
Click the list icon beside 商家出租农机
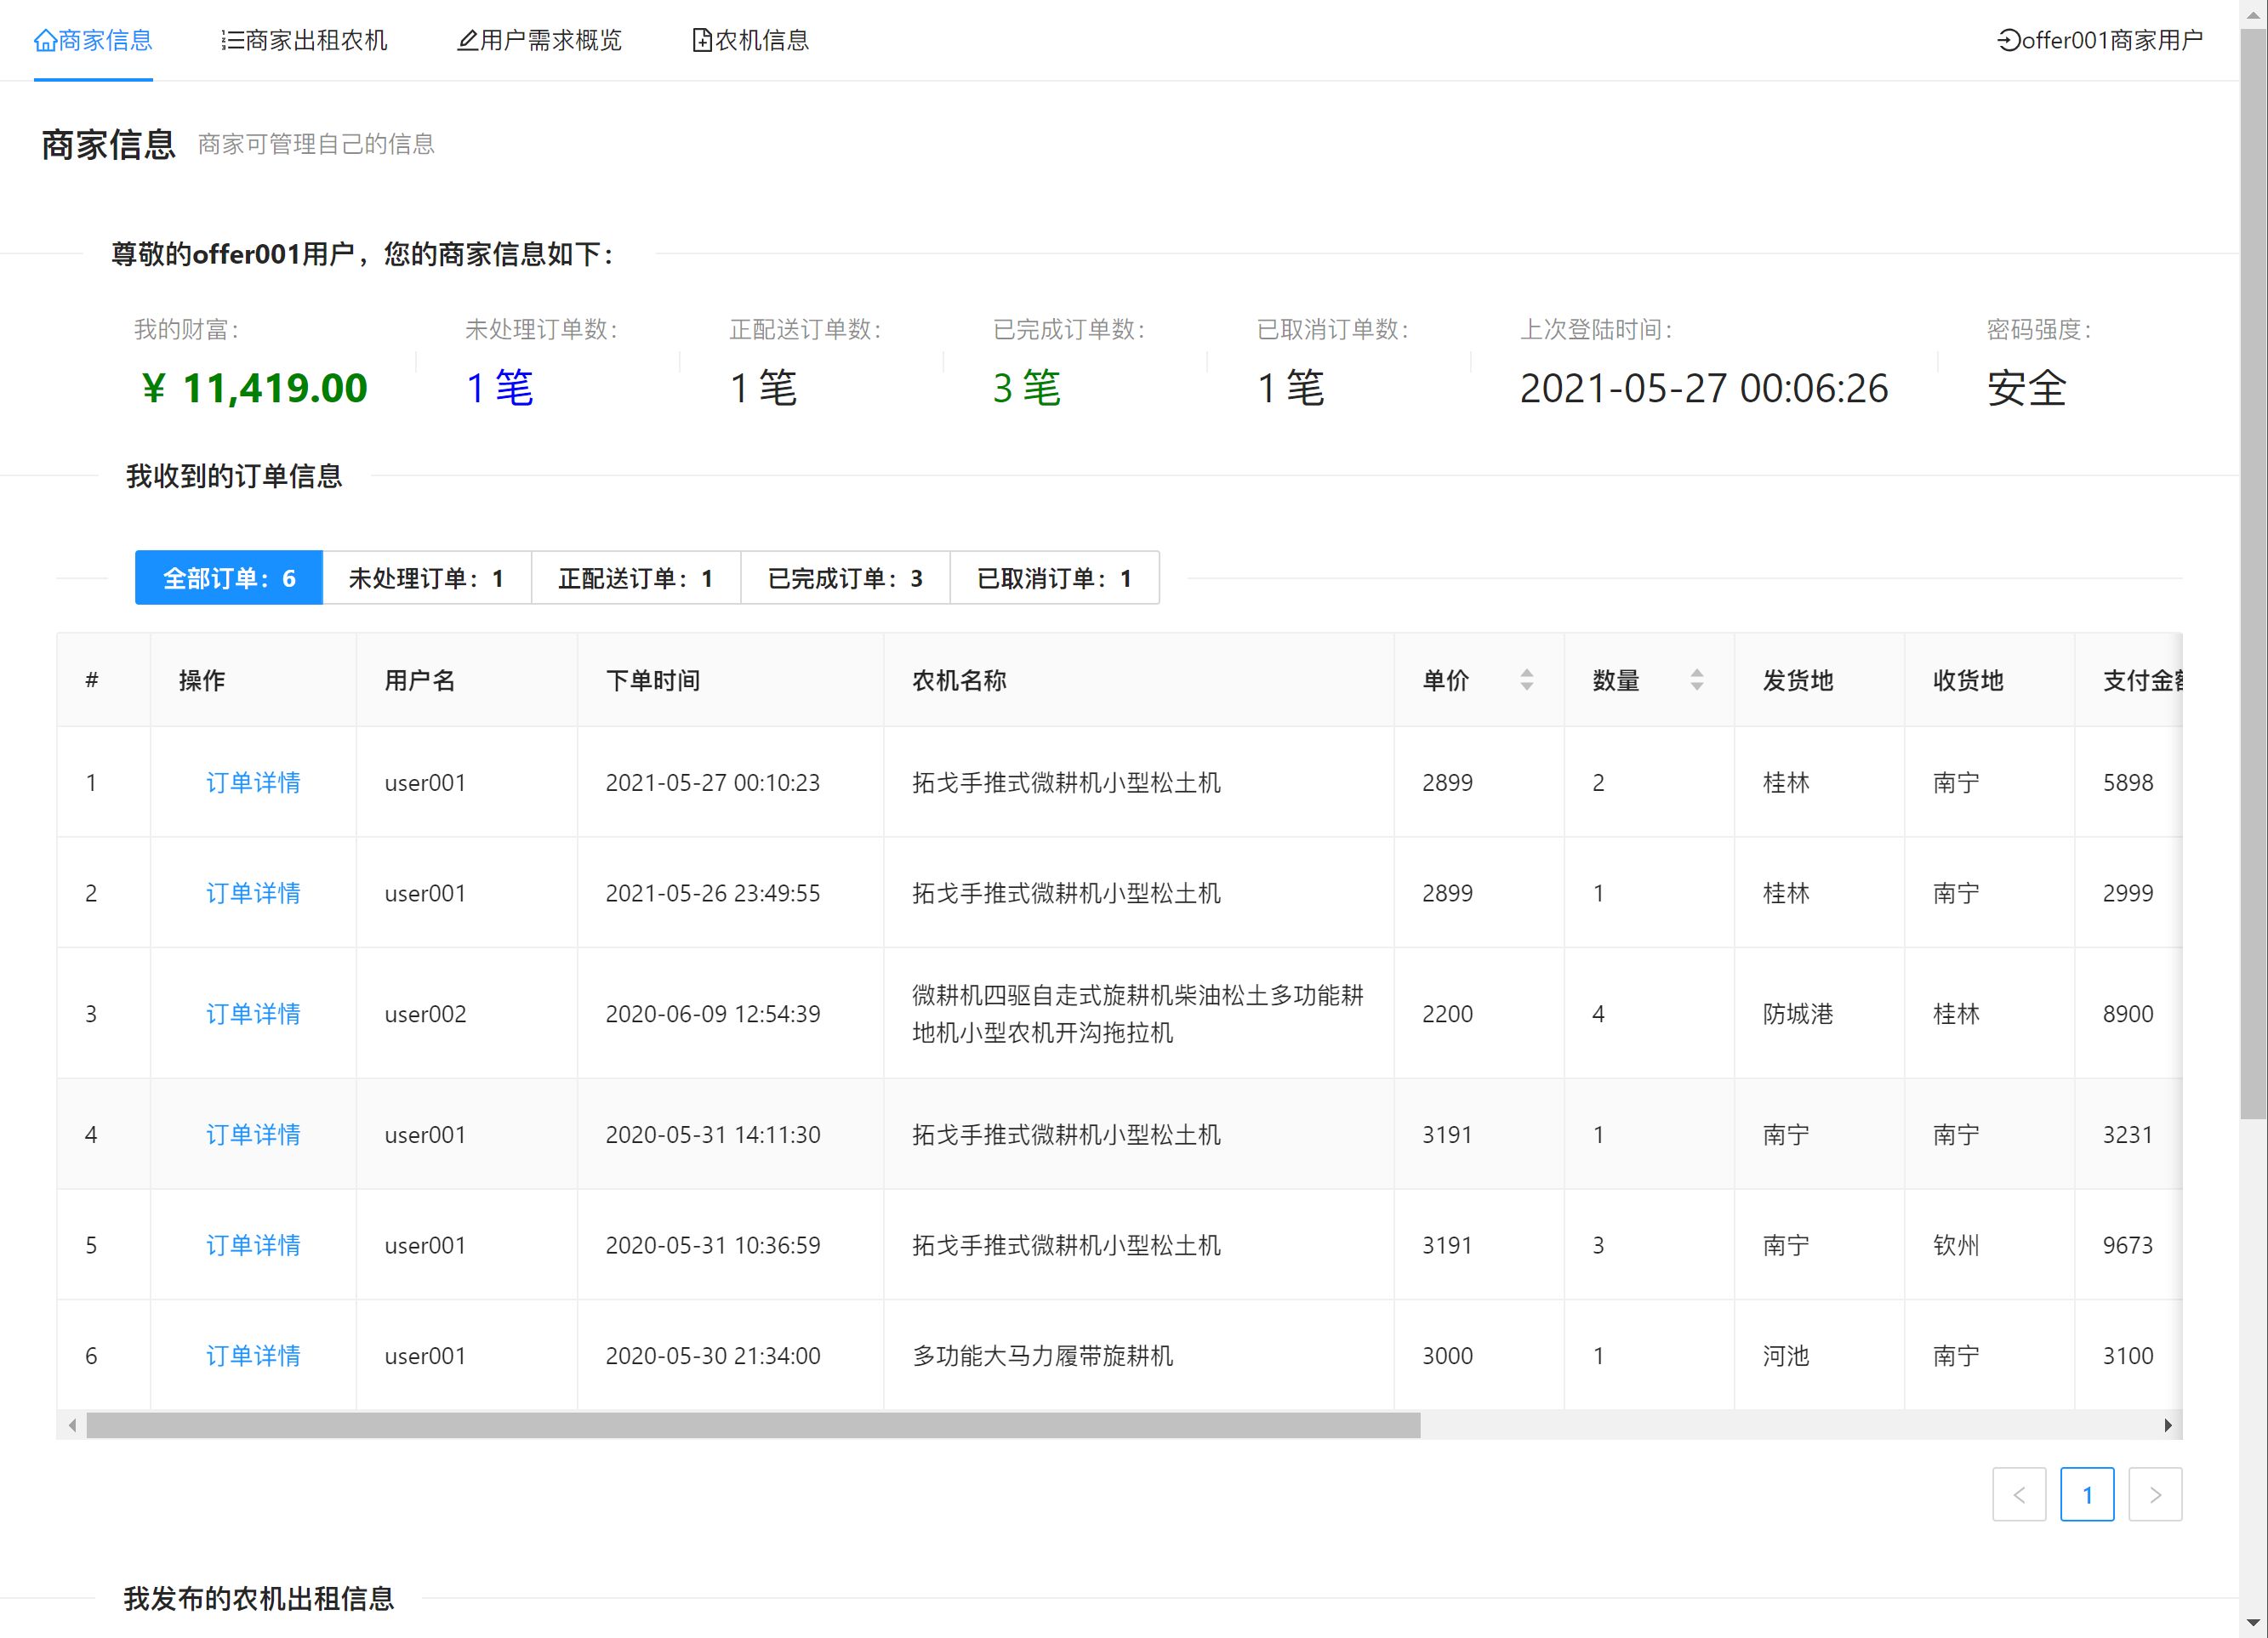coord(232,40)
